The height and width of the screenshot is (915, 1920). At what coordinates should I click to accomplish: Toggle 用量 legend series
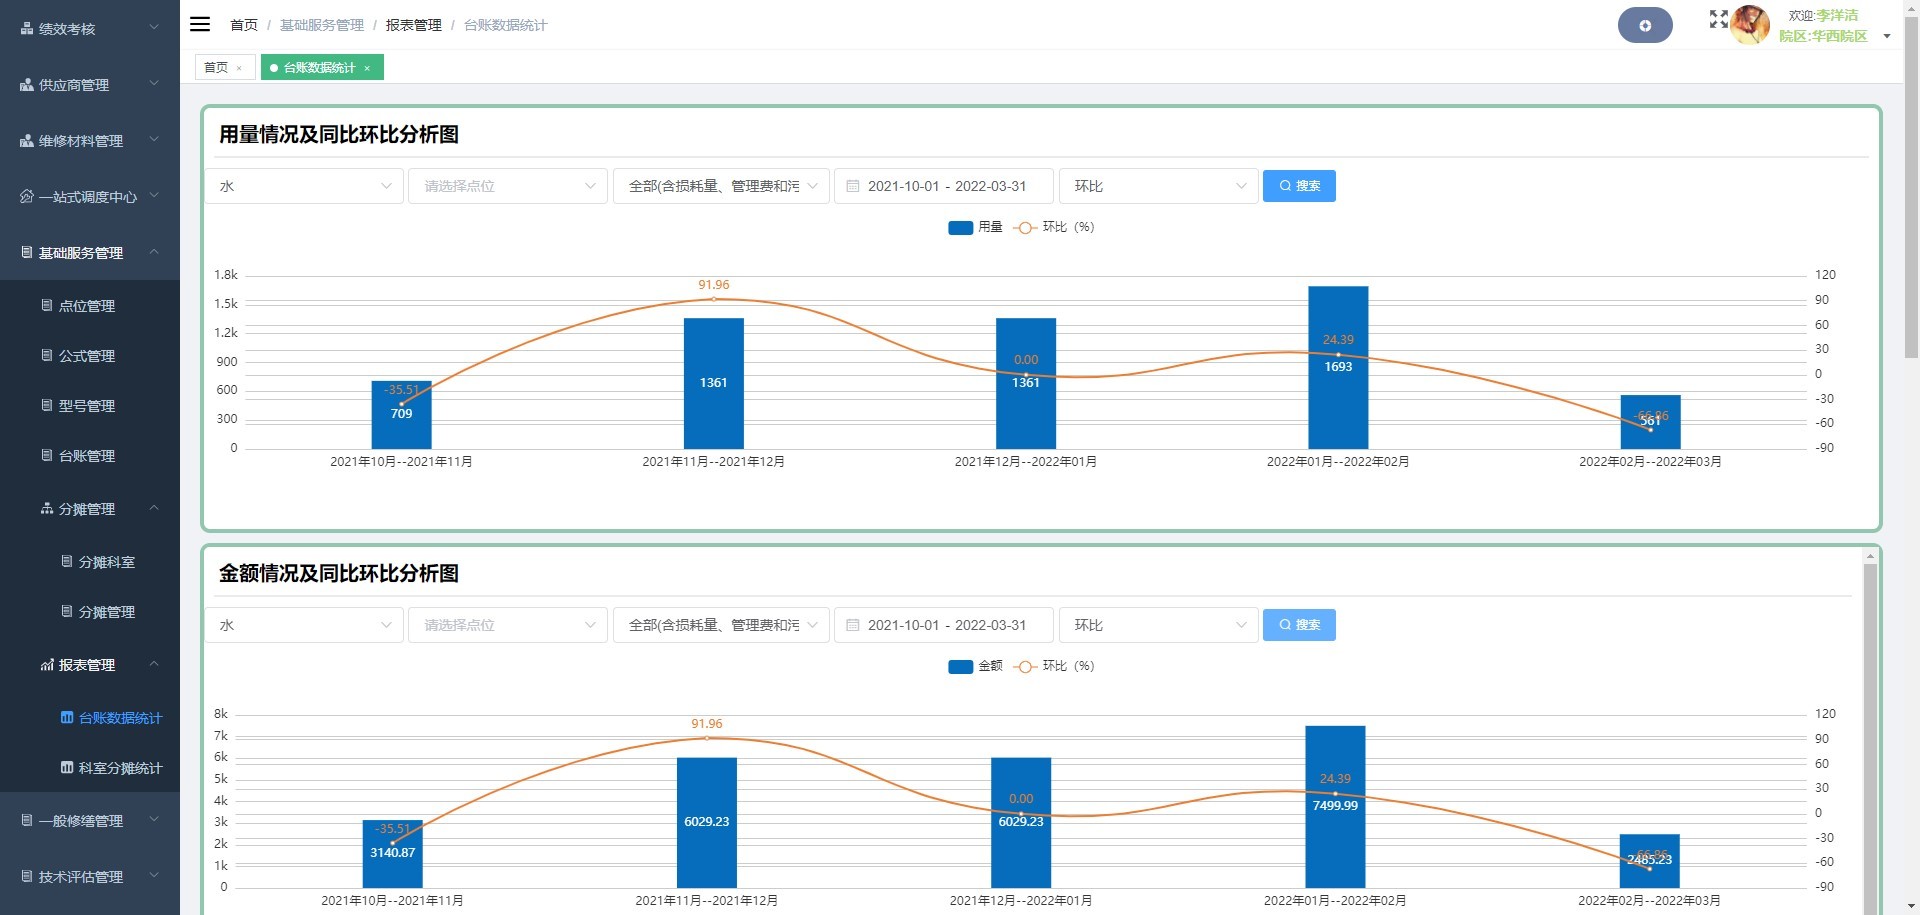tap(975, 227)
